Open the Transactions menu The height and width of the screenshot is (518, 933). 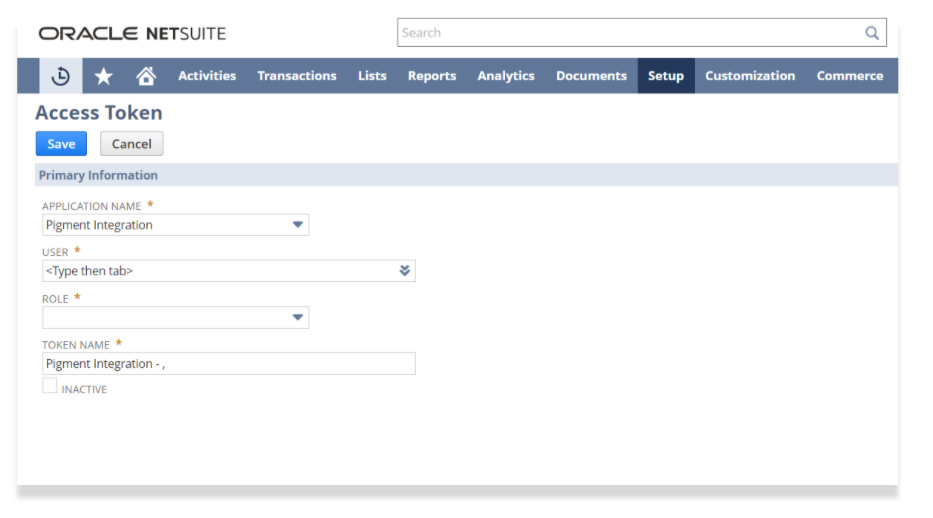(x=297, y=76)
